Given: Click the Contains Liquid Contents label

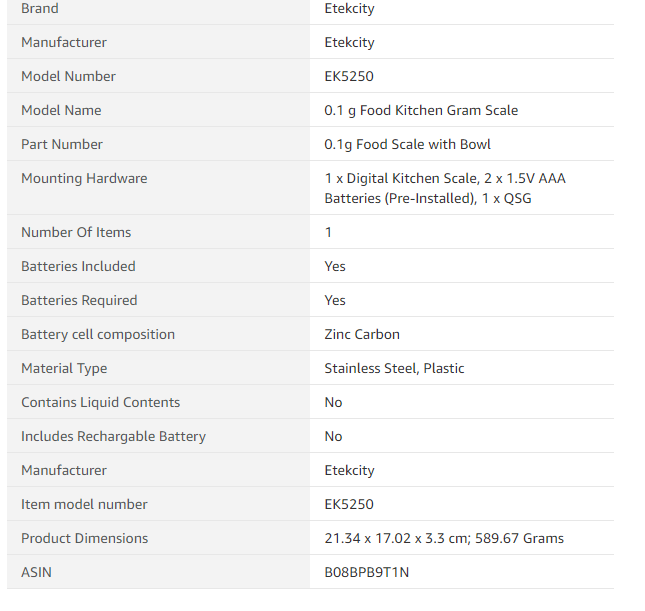Looking at the screenshot, I should tap(100, 402).
